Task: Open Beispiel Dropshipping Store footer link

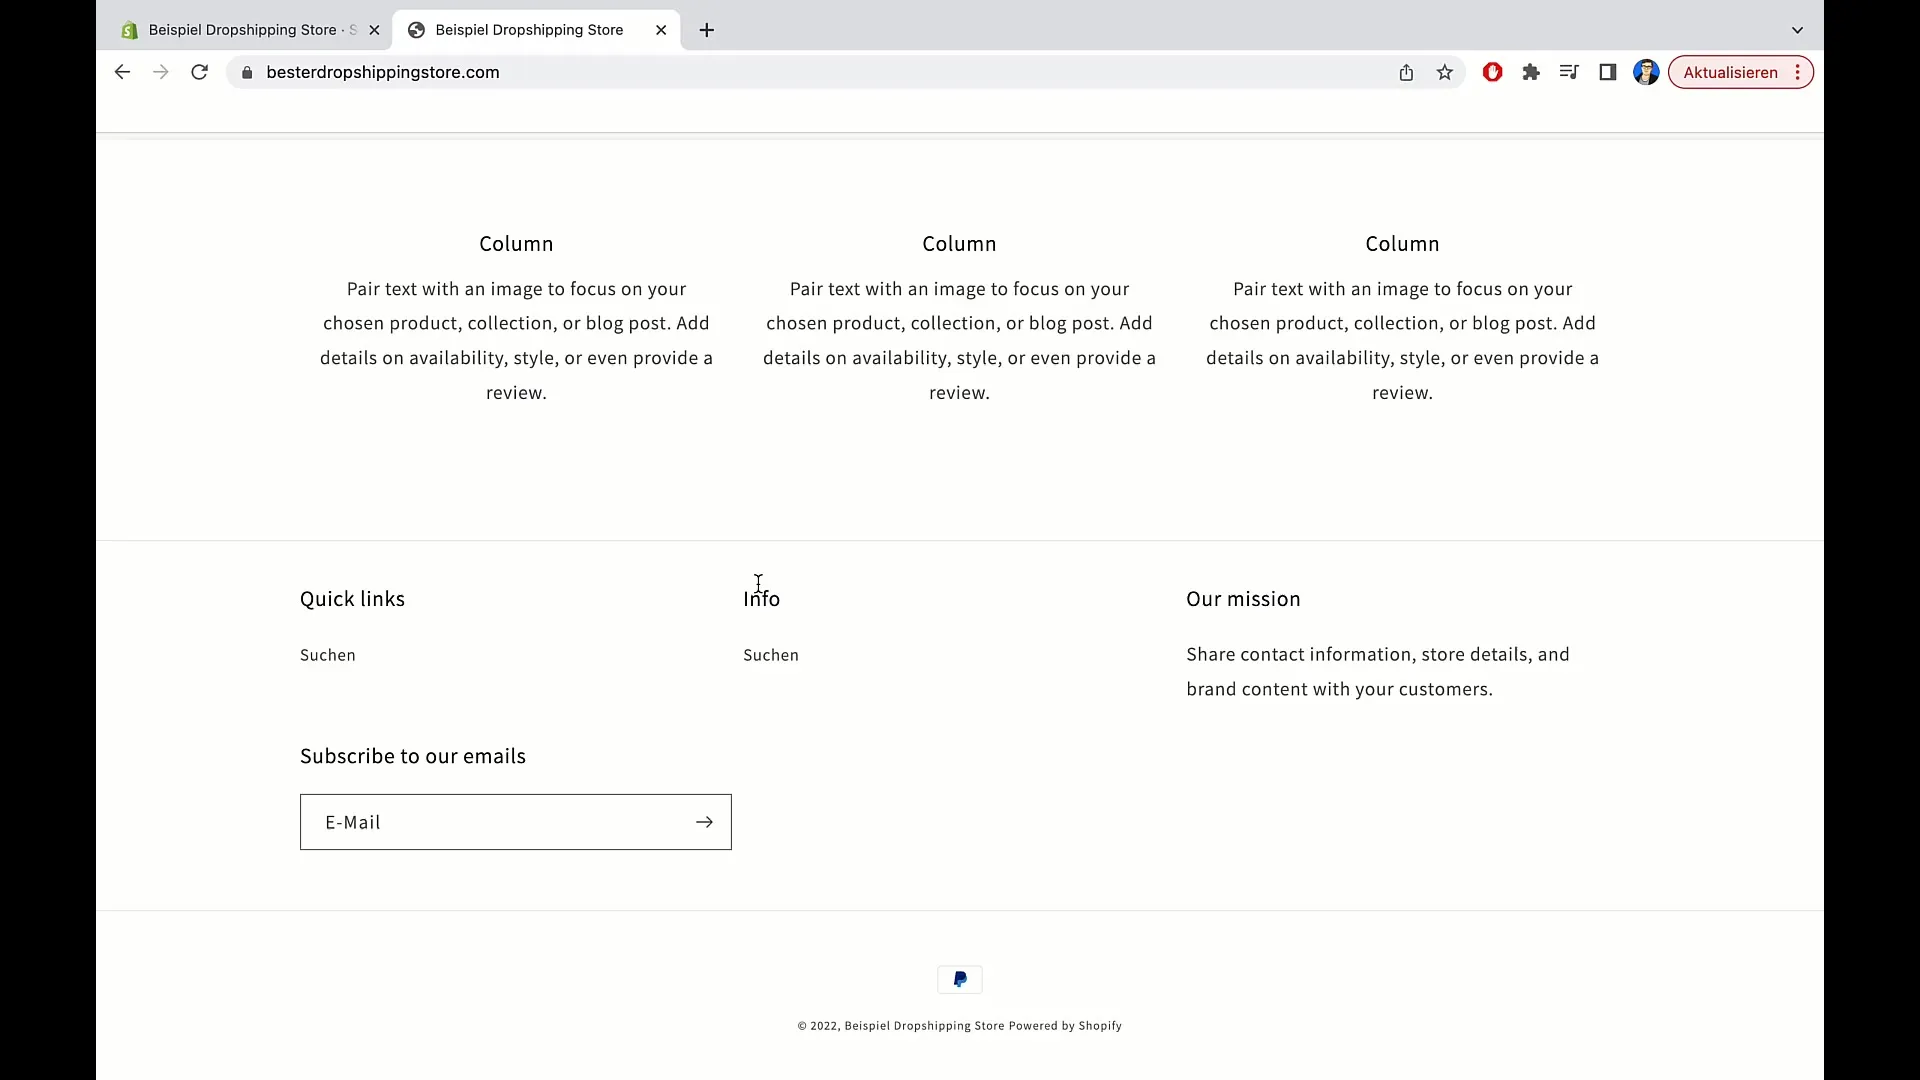Action: (924, 1026)
